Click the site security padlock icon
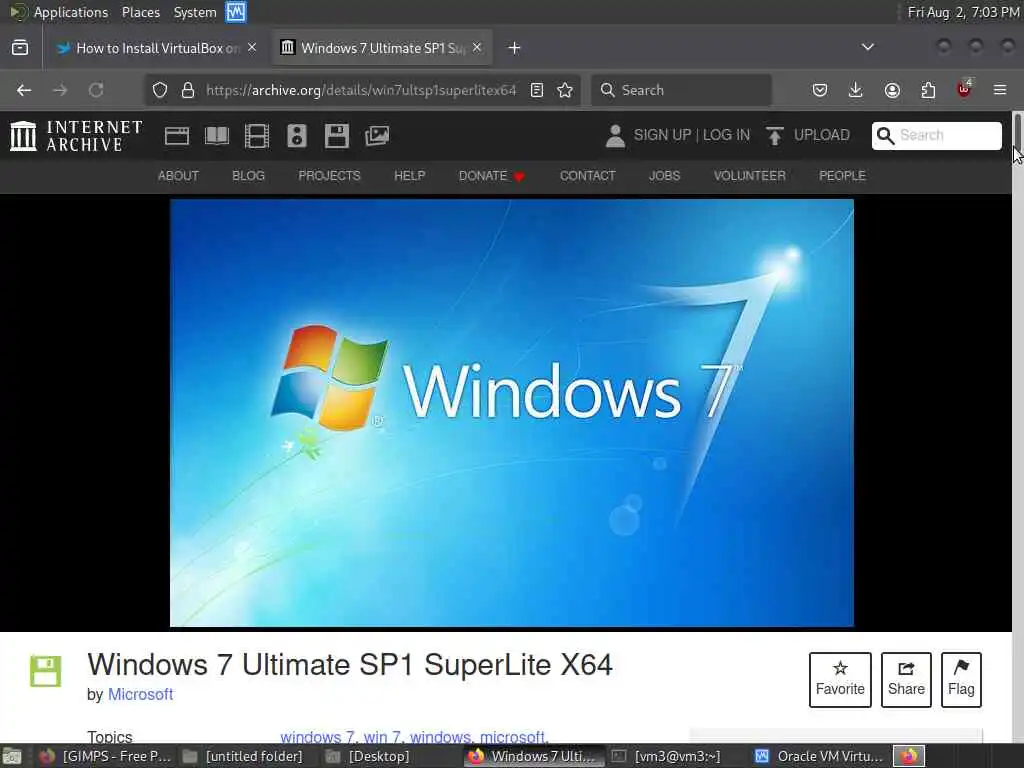This screenshot has width=1024, height=768. [188, 90]
